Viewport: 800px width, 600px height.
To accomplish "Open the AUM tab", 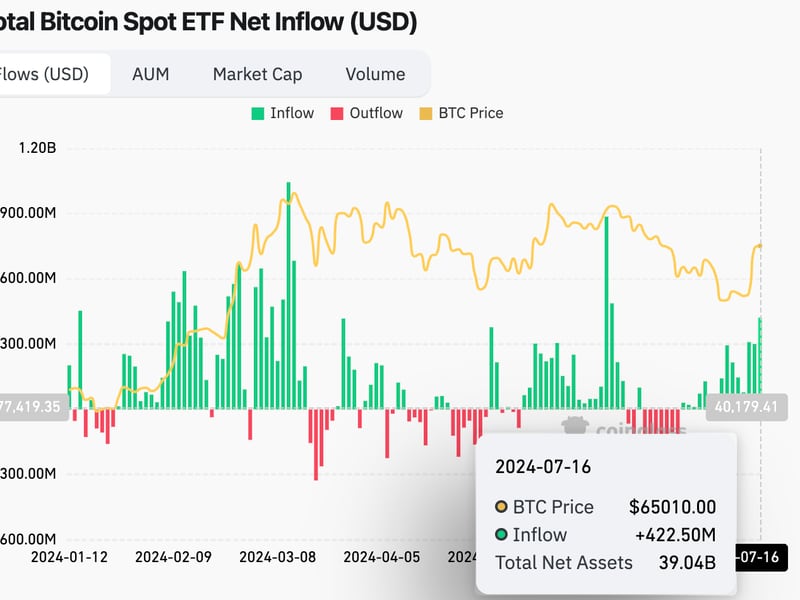I will pos(150,74).
